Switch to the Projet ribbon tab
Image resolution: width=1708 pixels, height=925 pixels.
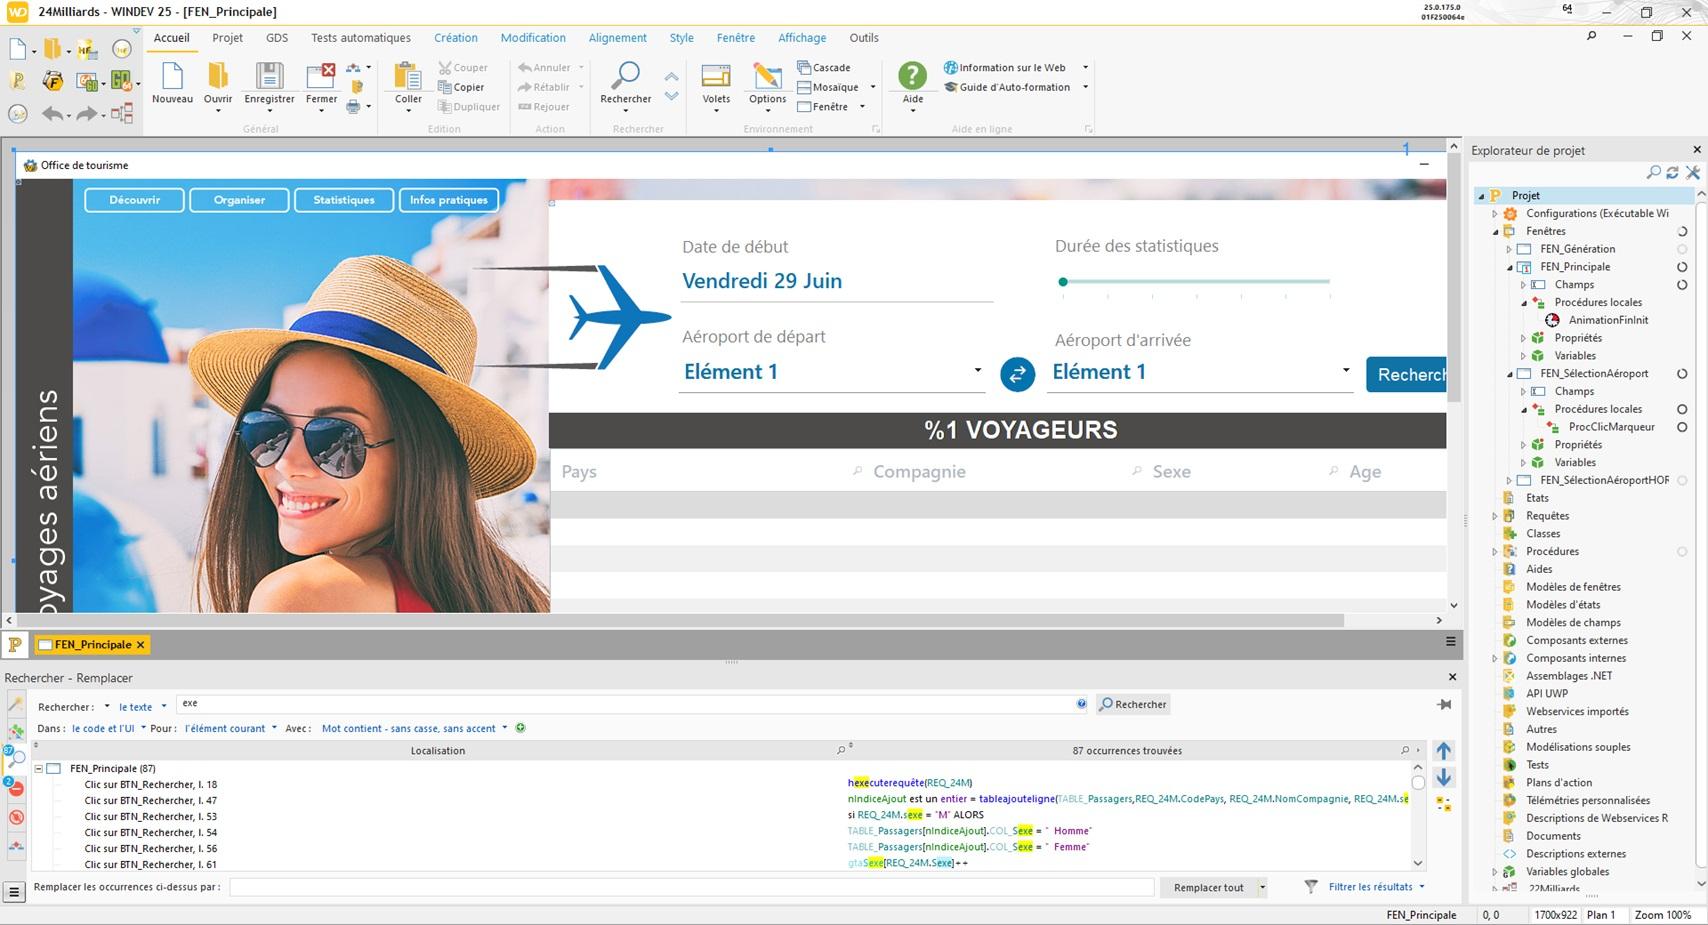pos(227,38)
